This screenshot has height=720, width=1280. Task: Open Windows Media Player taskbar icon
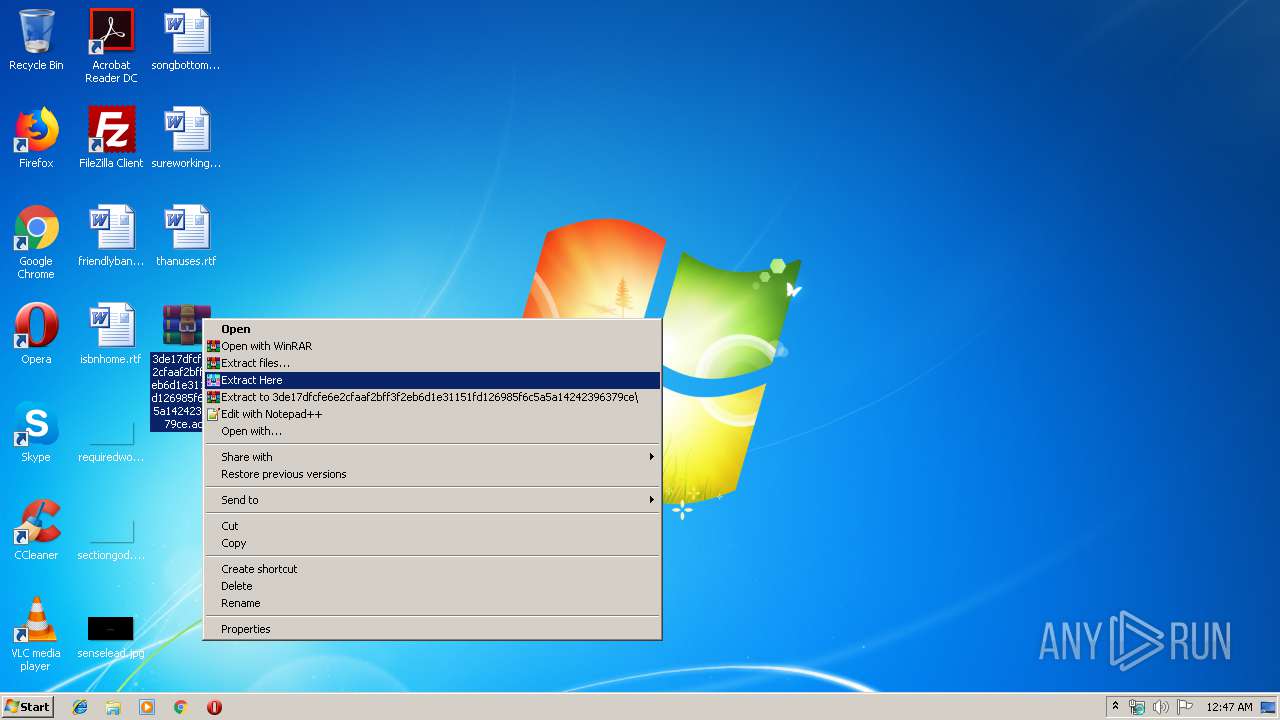[147, 707]
